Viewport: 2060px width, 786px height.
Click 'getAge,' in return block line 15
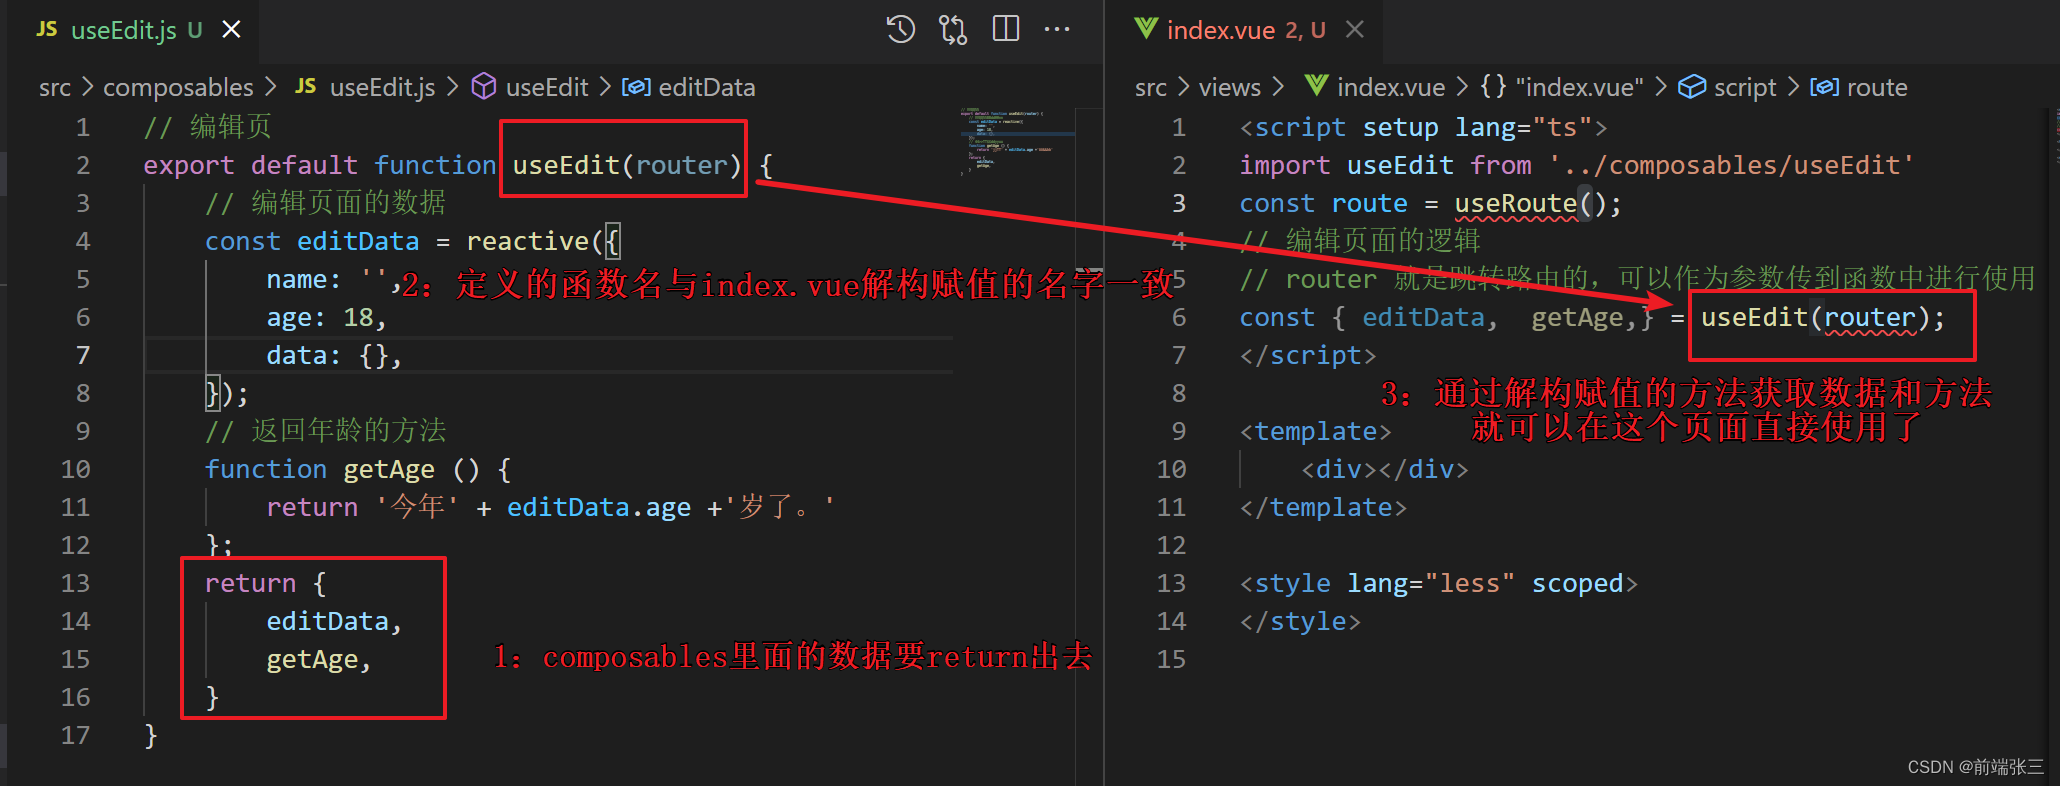[318, 660]
